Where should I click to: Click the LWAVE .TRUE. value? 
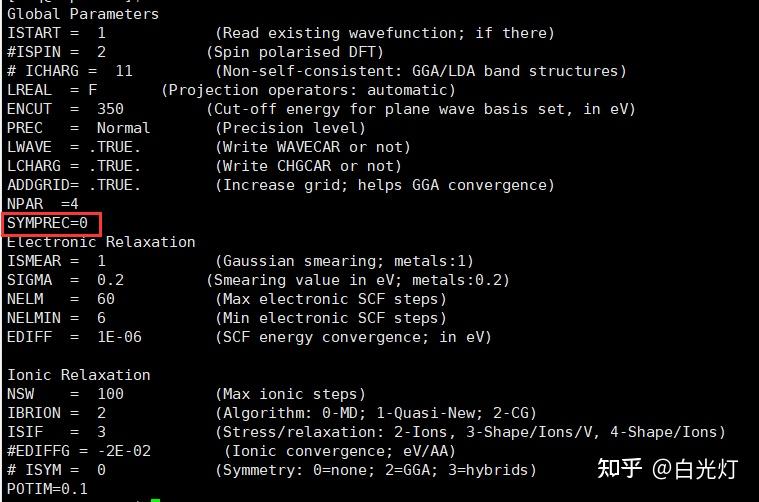tap(114, 147)
